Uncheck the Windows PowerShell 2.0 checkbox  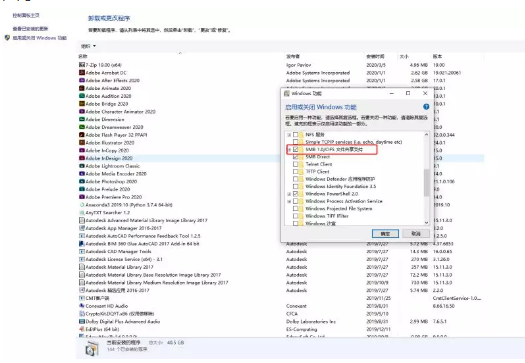point(296,194)
